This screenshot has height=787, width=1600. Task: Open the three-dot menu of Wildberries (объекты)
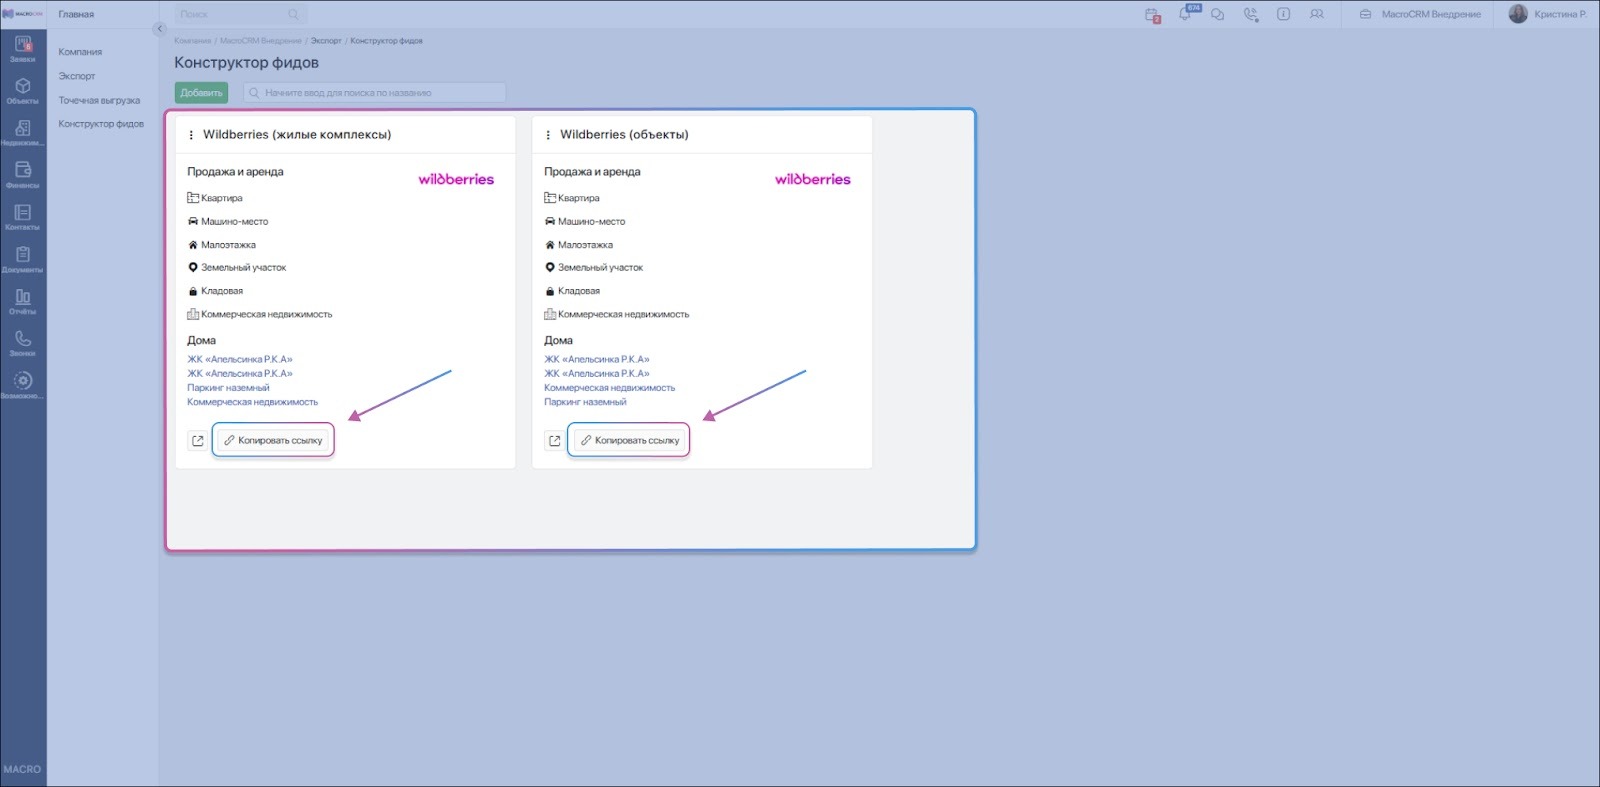[x=548, y=135]
